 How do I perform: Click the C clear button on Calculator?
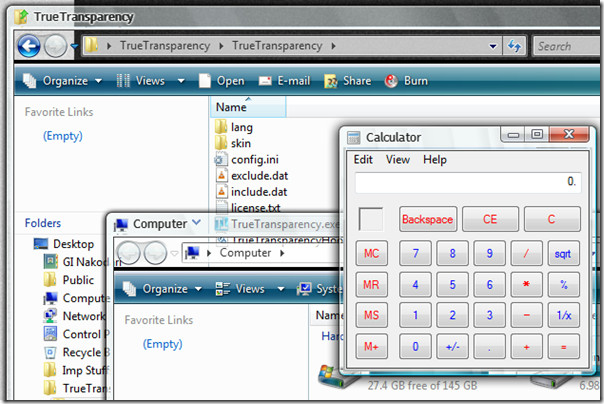[552, 219]
